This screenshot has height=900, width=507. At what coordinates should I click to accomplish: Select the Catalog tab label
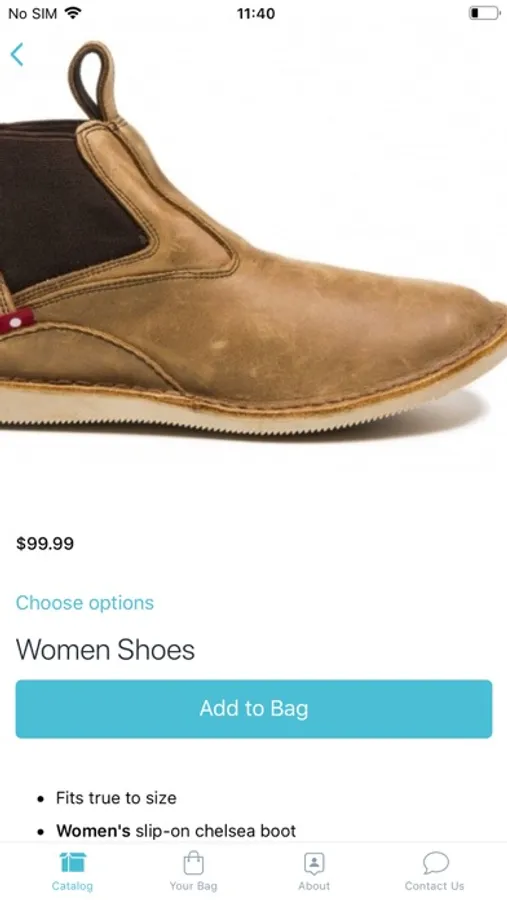pyautogui.click(x=72, y=886)
